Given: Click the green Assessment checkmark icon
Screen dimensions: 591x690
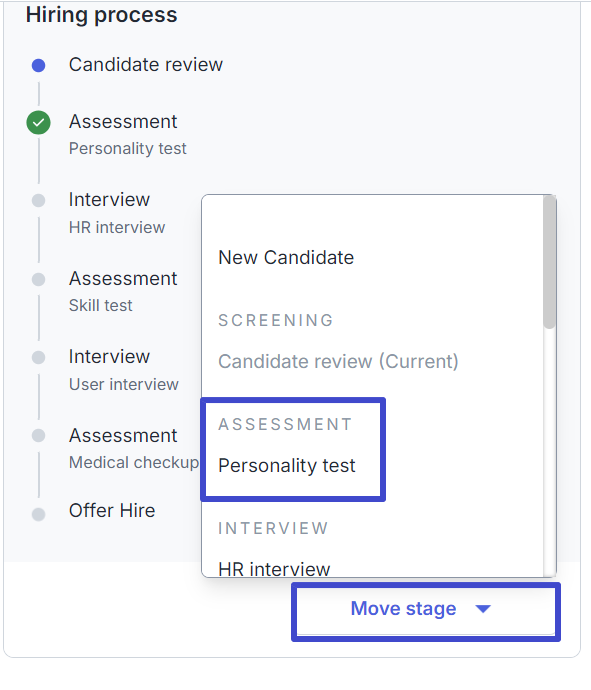Looking at the screenshot, I should [x=39, y=122].
